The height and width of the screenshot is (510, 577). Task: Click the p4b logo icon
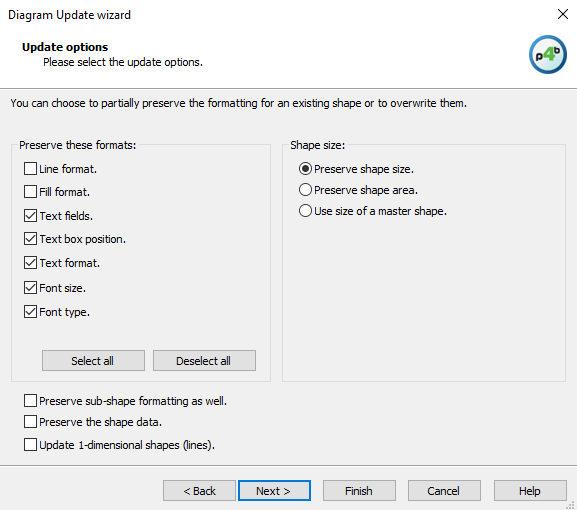pyautogui.click(x=548, y=54)
